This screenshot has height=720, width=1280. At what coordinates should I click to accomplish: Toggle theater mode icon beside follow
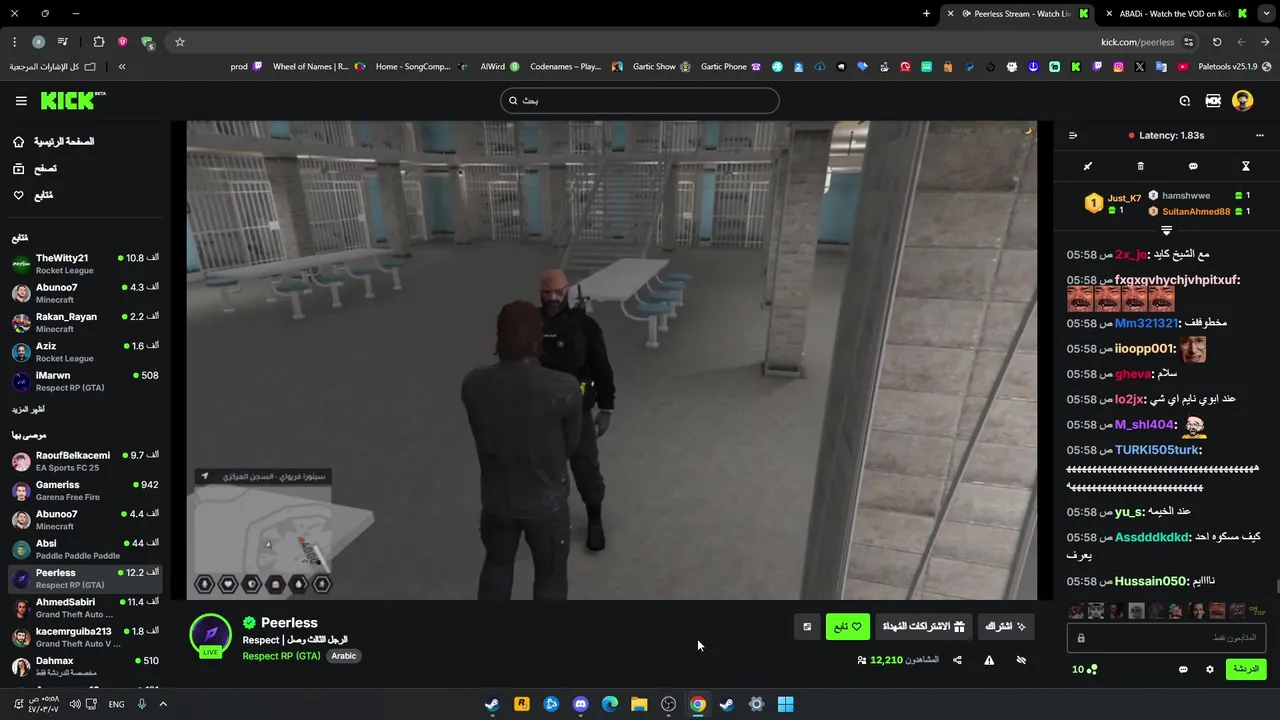tap(807, 627)
